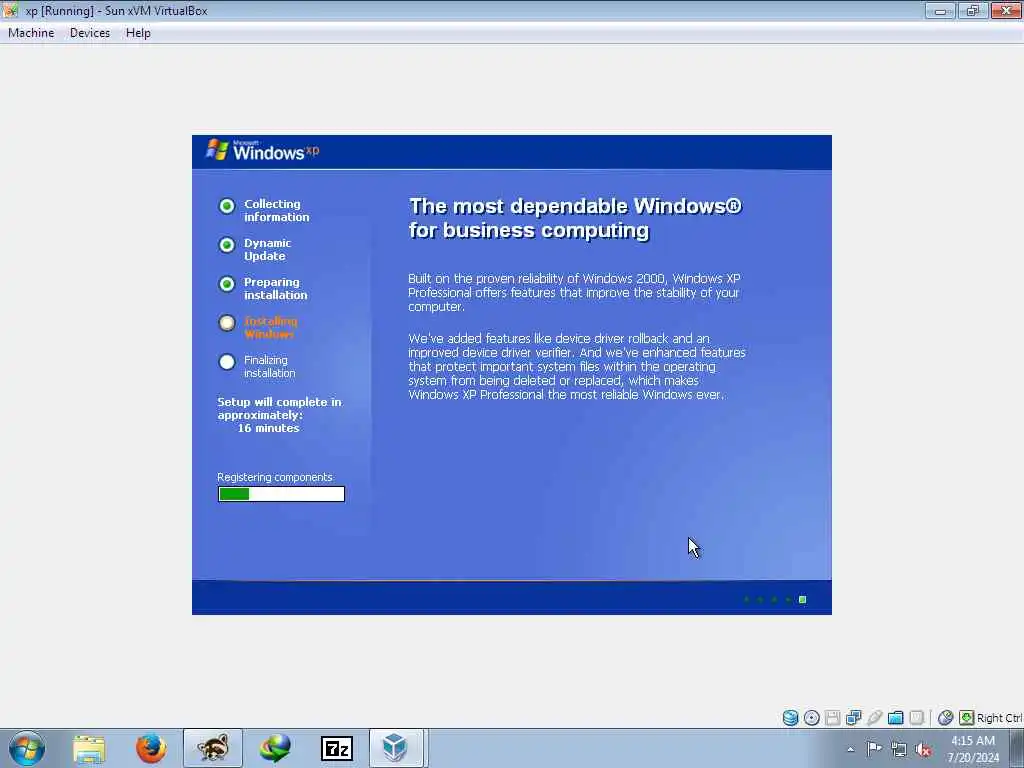
Task: Click the host key green arrow icon
Action: point(967,718)
